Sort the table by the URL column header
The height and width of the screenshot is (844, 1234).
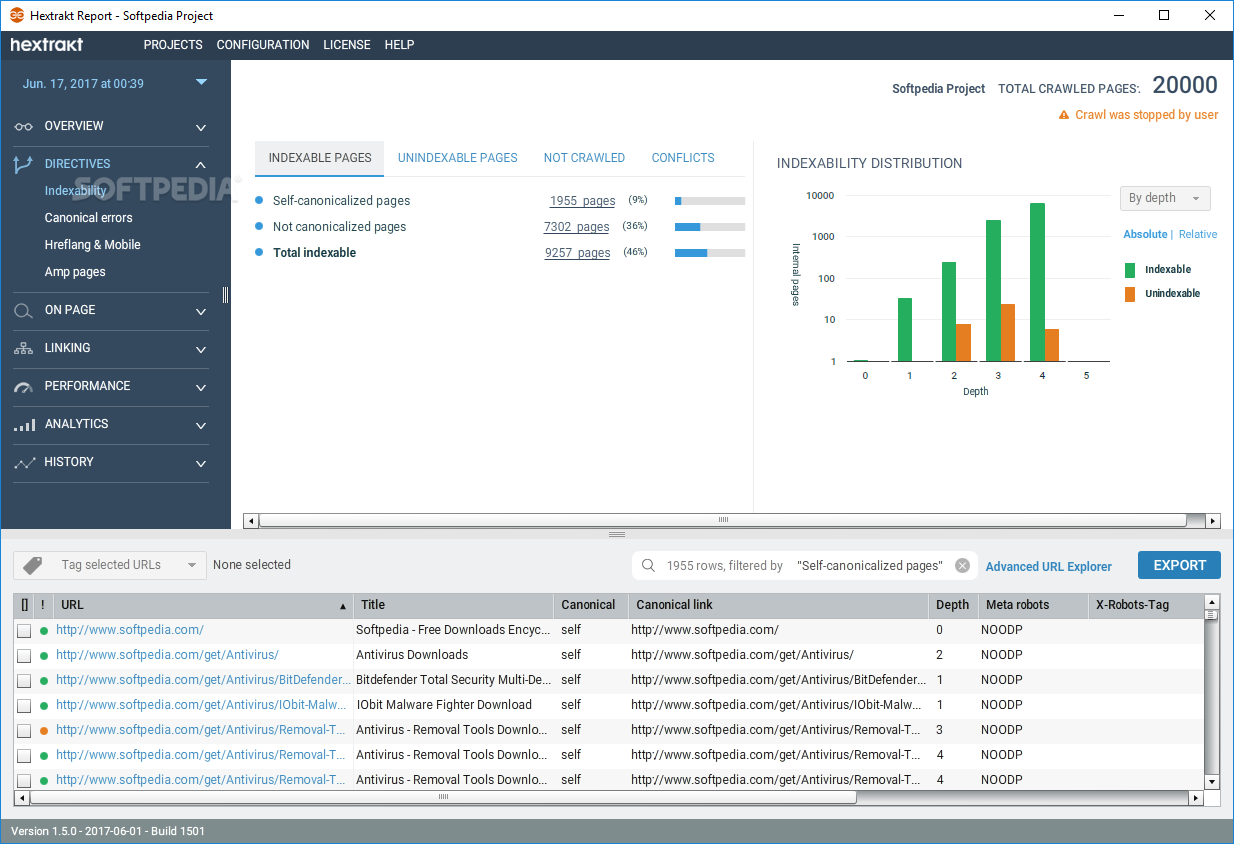click(x=204, y=605)
